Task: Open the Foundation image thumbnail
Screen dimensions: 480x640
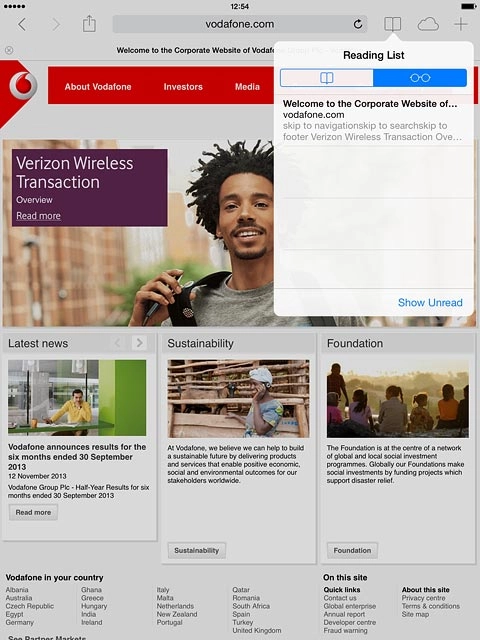Action: click(x=398, y=399)
